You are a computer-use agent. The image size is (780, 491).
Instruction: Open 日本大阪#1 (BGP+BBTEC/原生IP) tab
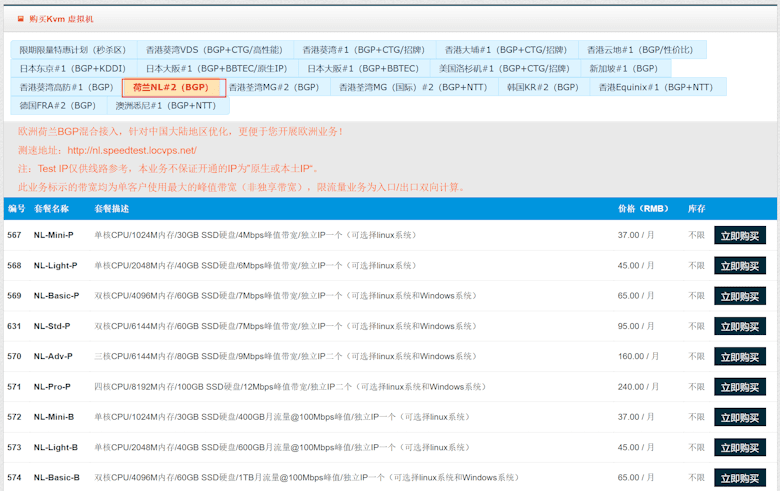(x=217, y=69)
